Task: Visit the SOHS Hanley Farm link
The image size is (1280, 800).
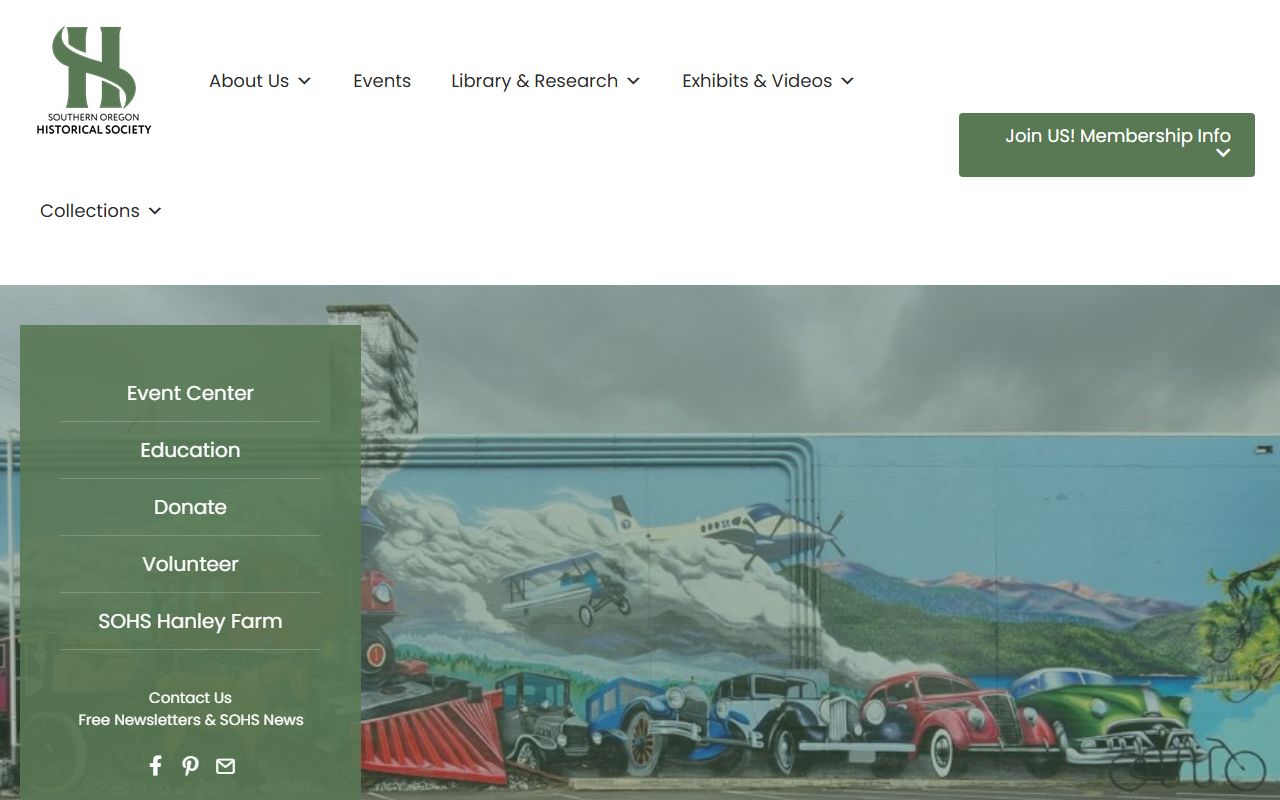Action: [x=190, y=621]
